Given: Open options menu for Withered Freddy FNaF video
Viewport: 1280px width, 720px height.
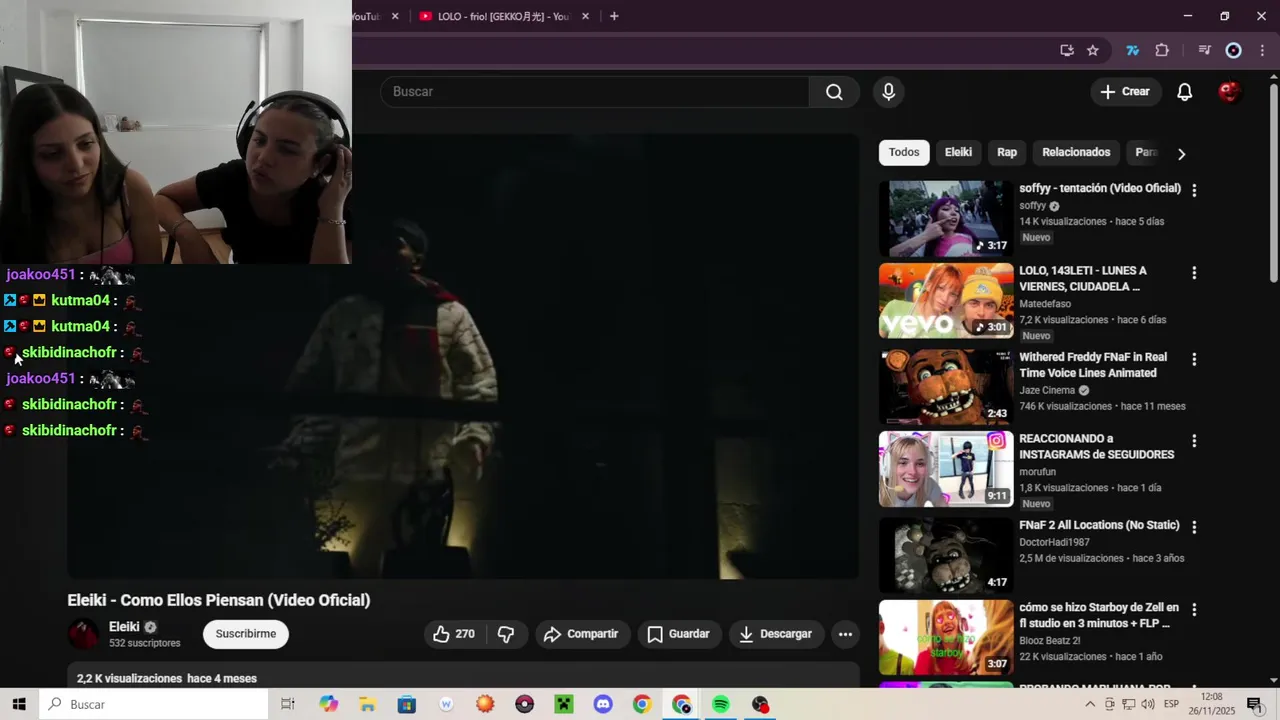Looking at the screenshot, I should pyautogui.click(x=1194, y=359).
